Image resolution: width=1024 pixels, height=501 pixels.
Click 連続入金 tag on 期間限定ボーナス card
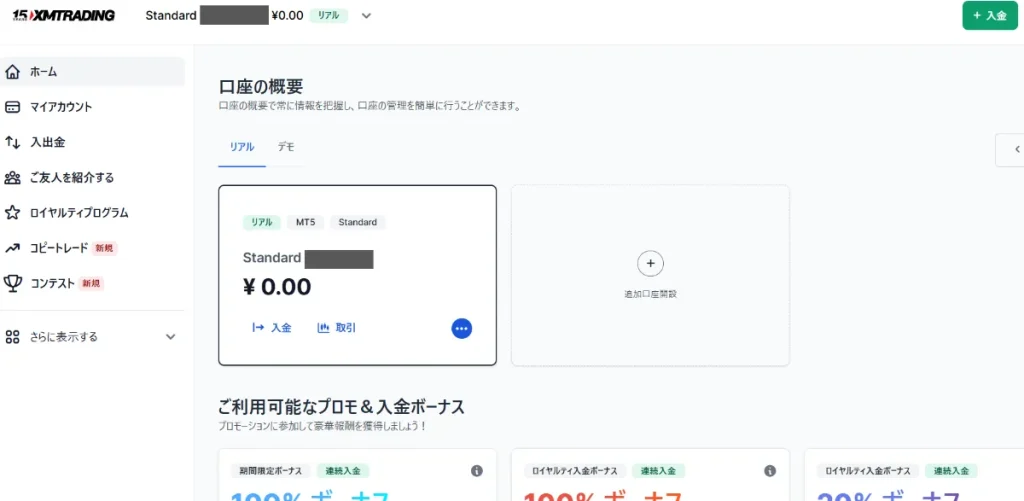[x=344, y=471]
